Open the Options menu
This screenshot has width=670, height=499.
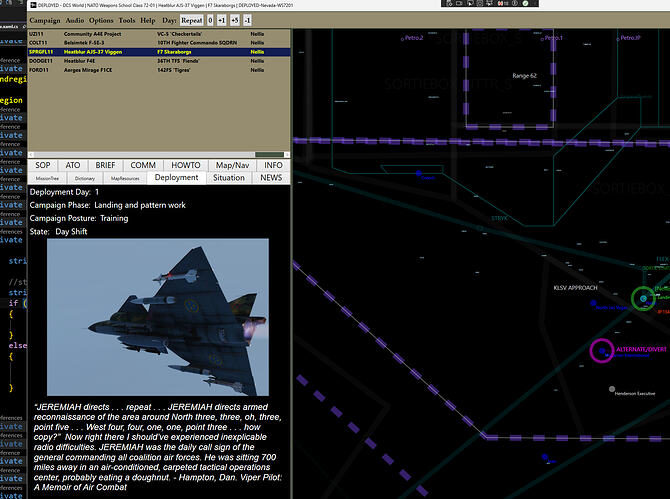(101, 20)
